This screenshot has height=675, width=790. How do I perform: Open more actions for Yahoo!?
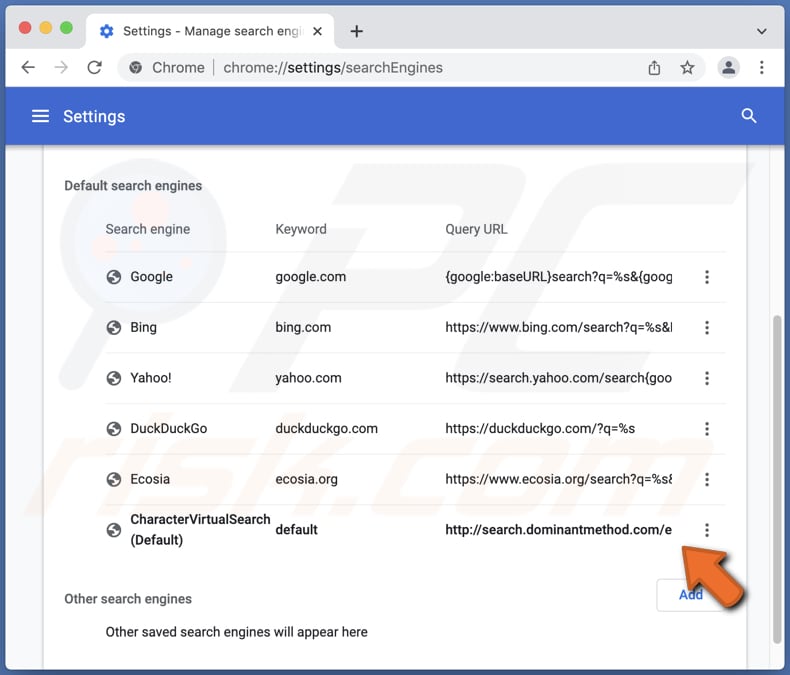coord(707,378)
